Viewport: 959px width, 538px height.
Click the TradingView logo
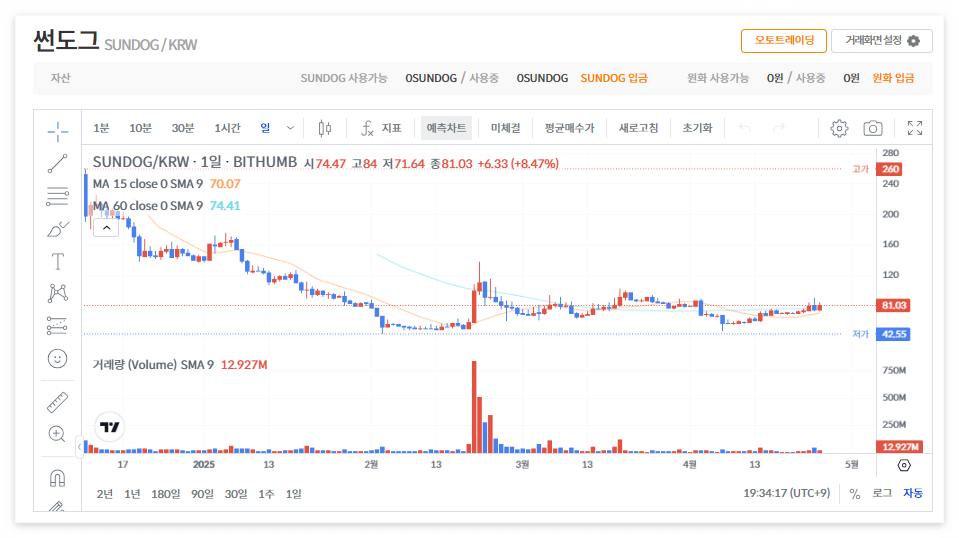click(x=110, y=427)
